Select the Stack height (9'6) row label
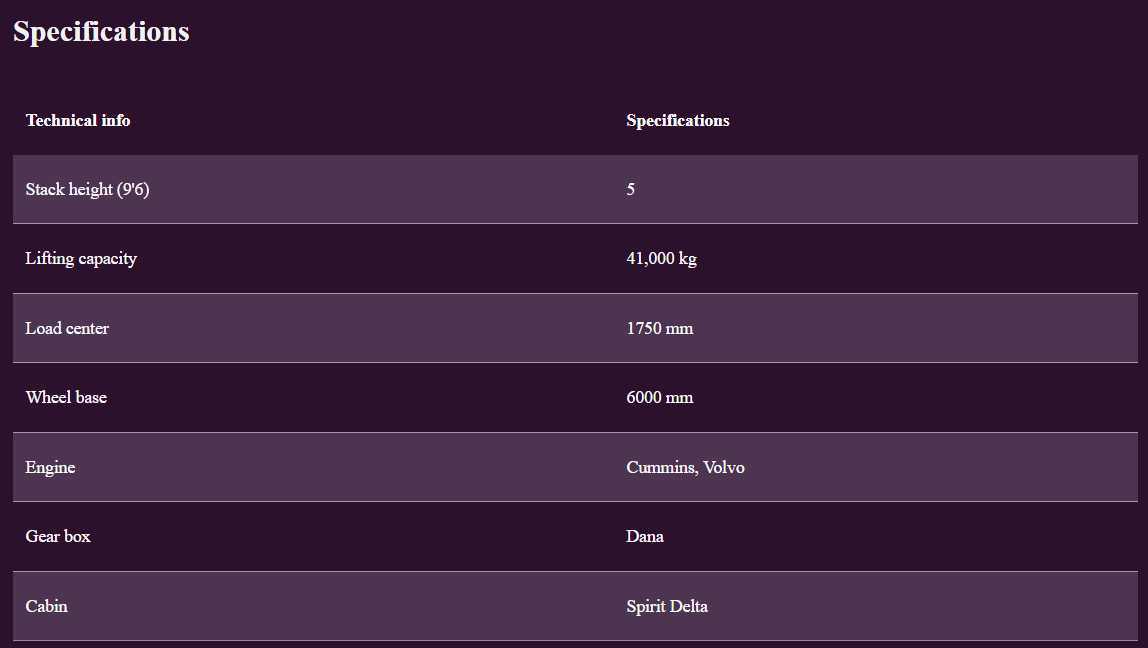1148x648 pixels. pos(87,189)
